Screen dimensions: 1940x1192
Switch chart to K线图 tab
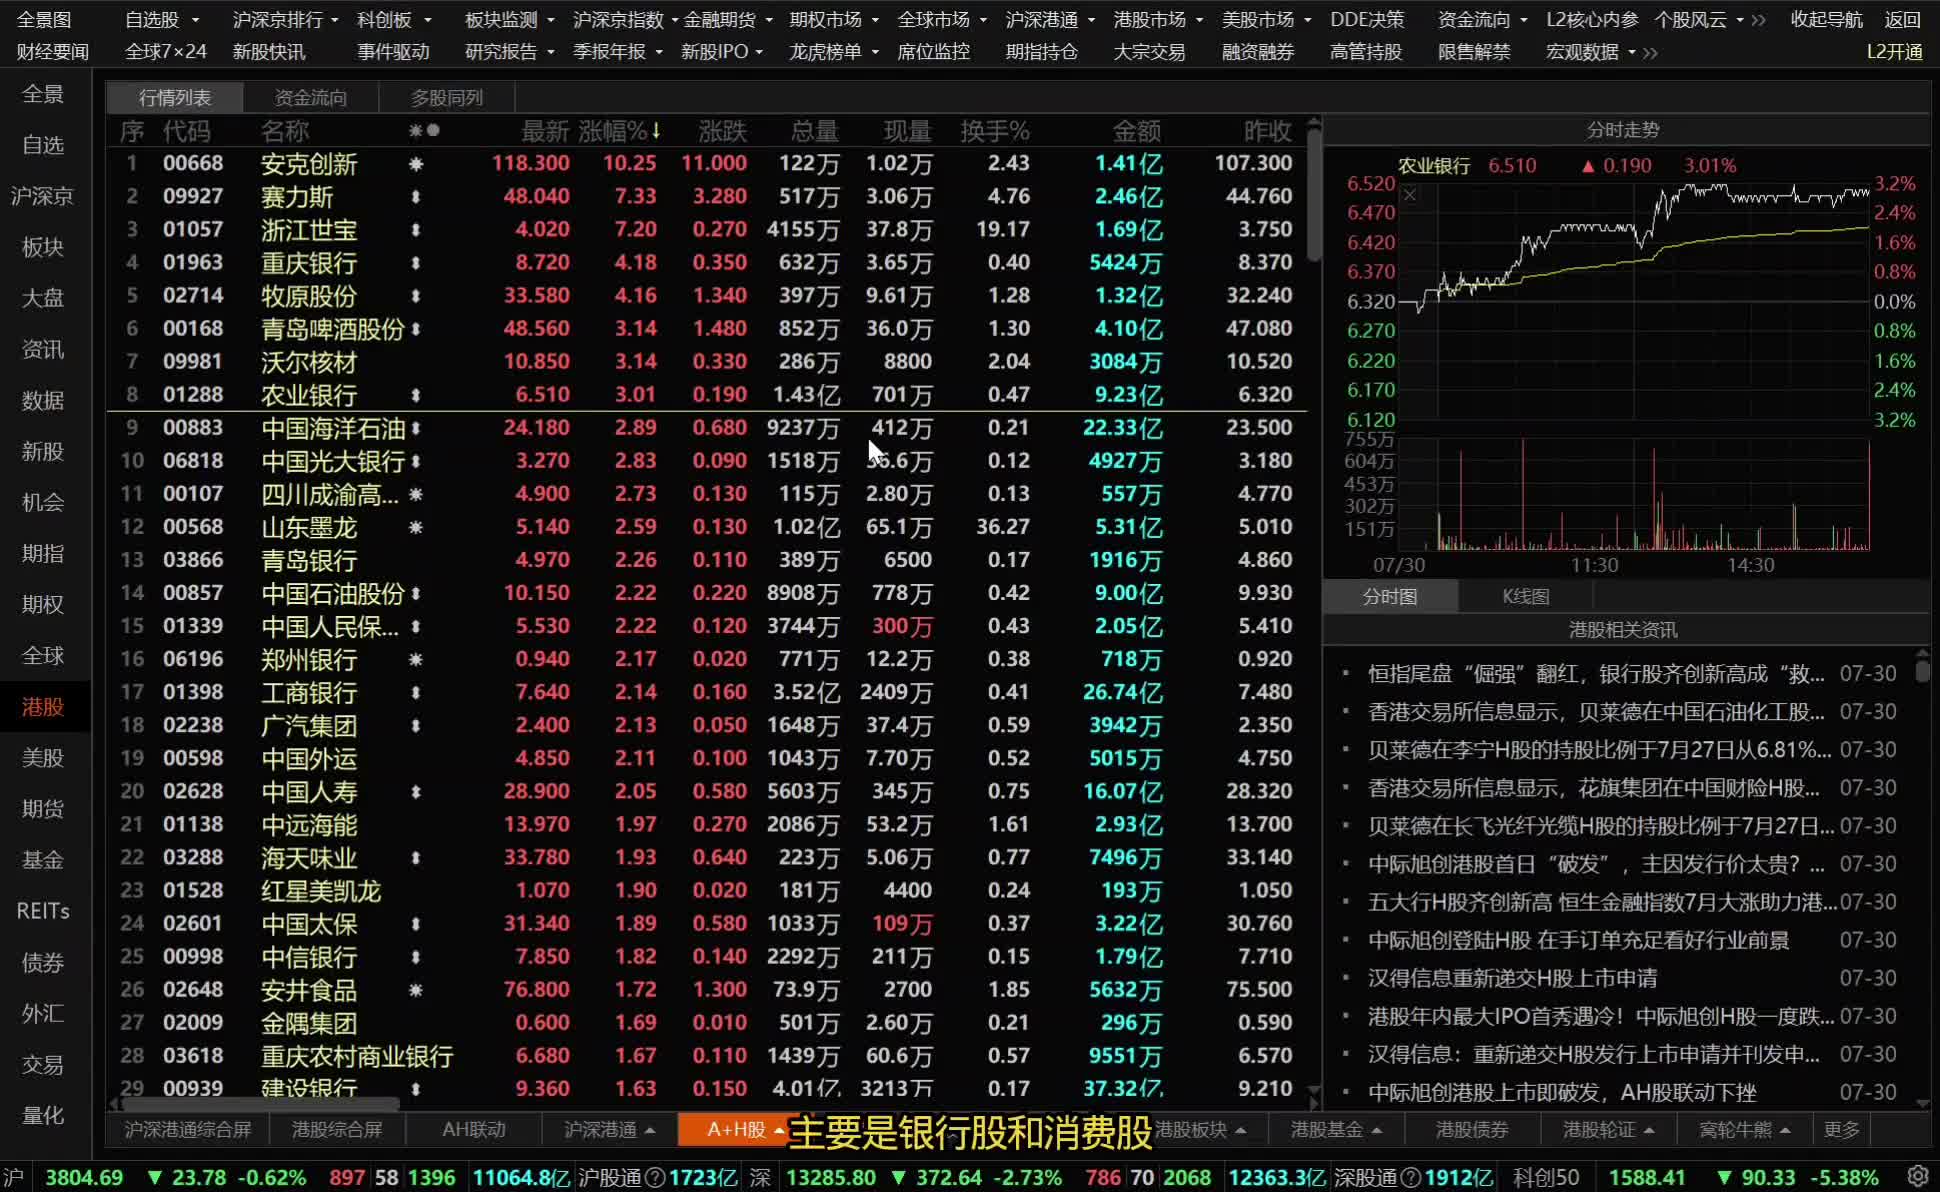[x=1526, y=597]
